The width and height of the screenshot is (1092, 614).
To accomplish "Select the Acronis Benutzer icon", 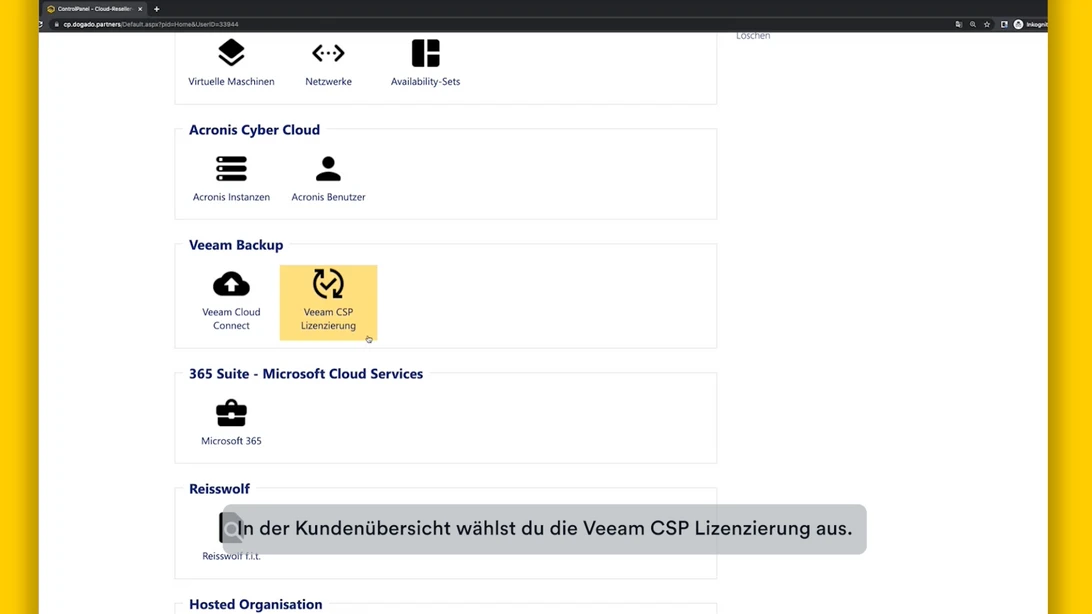I will pos(328,178).
